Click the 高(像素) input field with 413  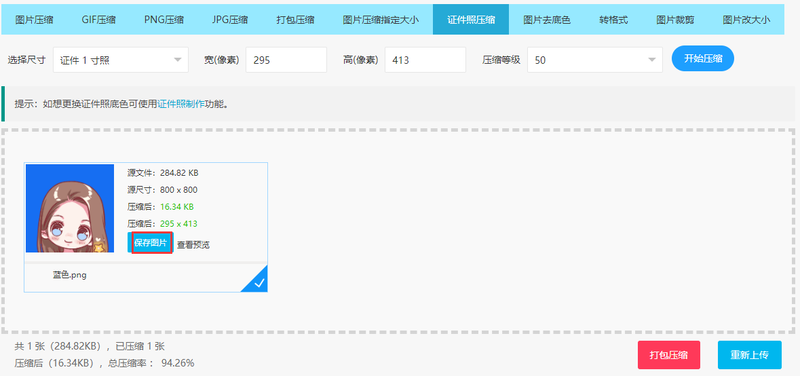426,60
